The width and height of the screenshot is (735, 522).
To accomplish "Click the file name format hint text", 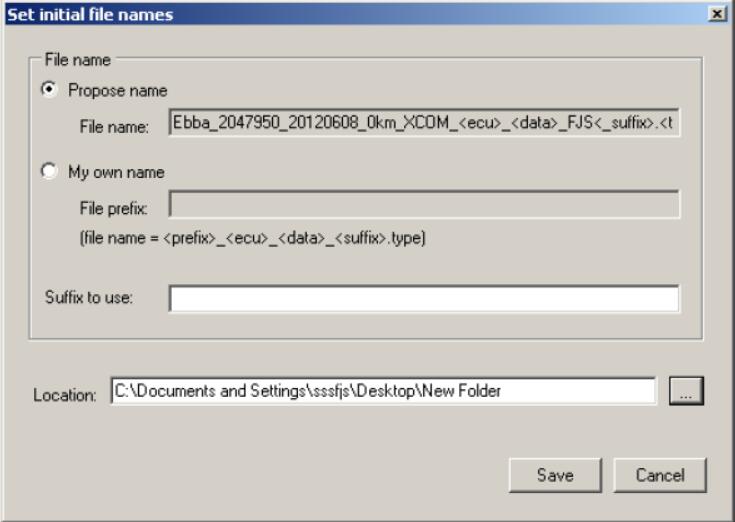I will click(253, 238).
